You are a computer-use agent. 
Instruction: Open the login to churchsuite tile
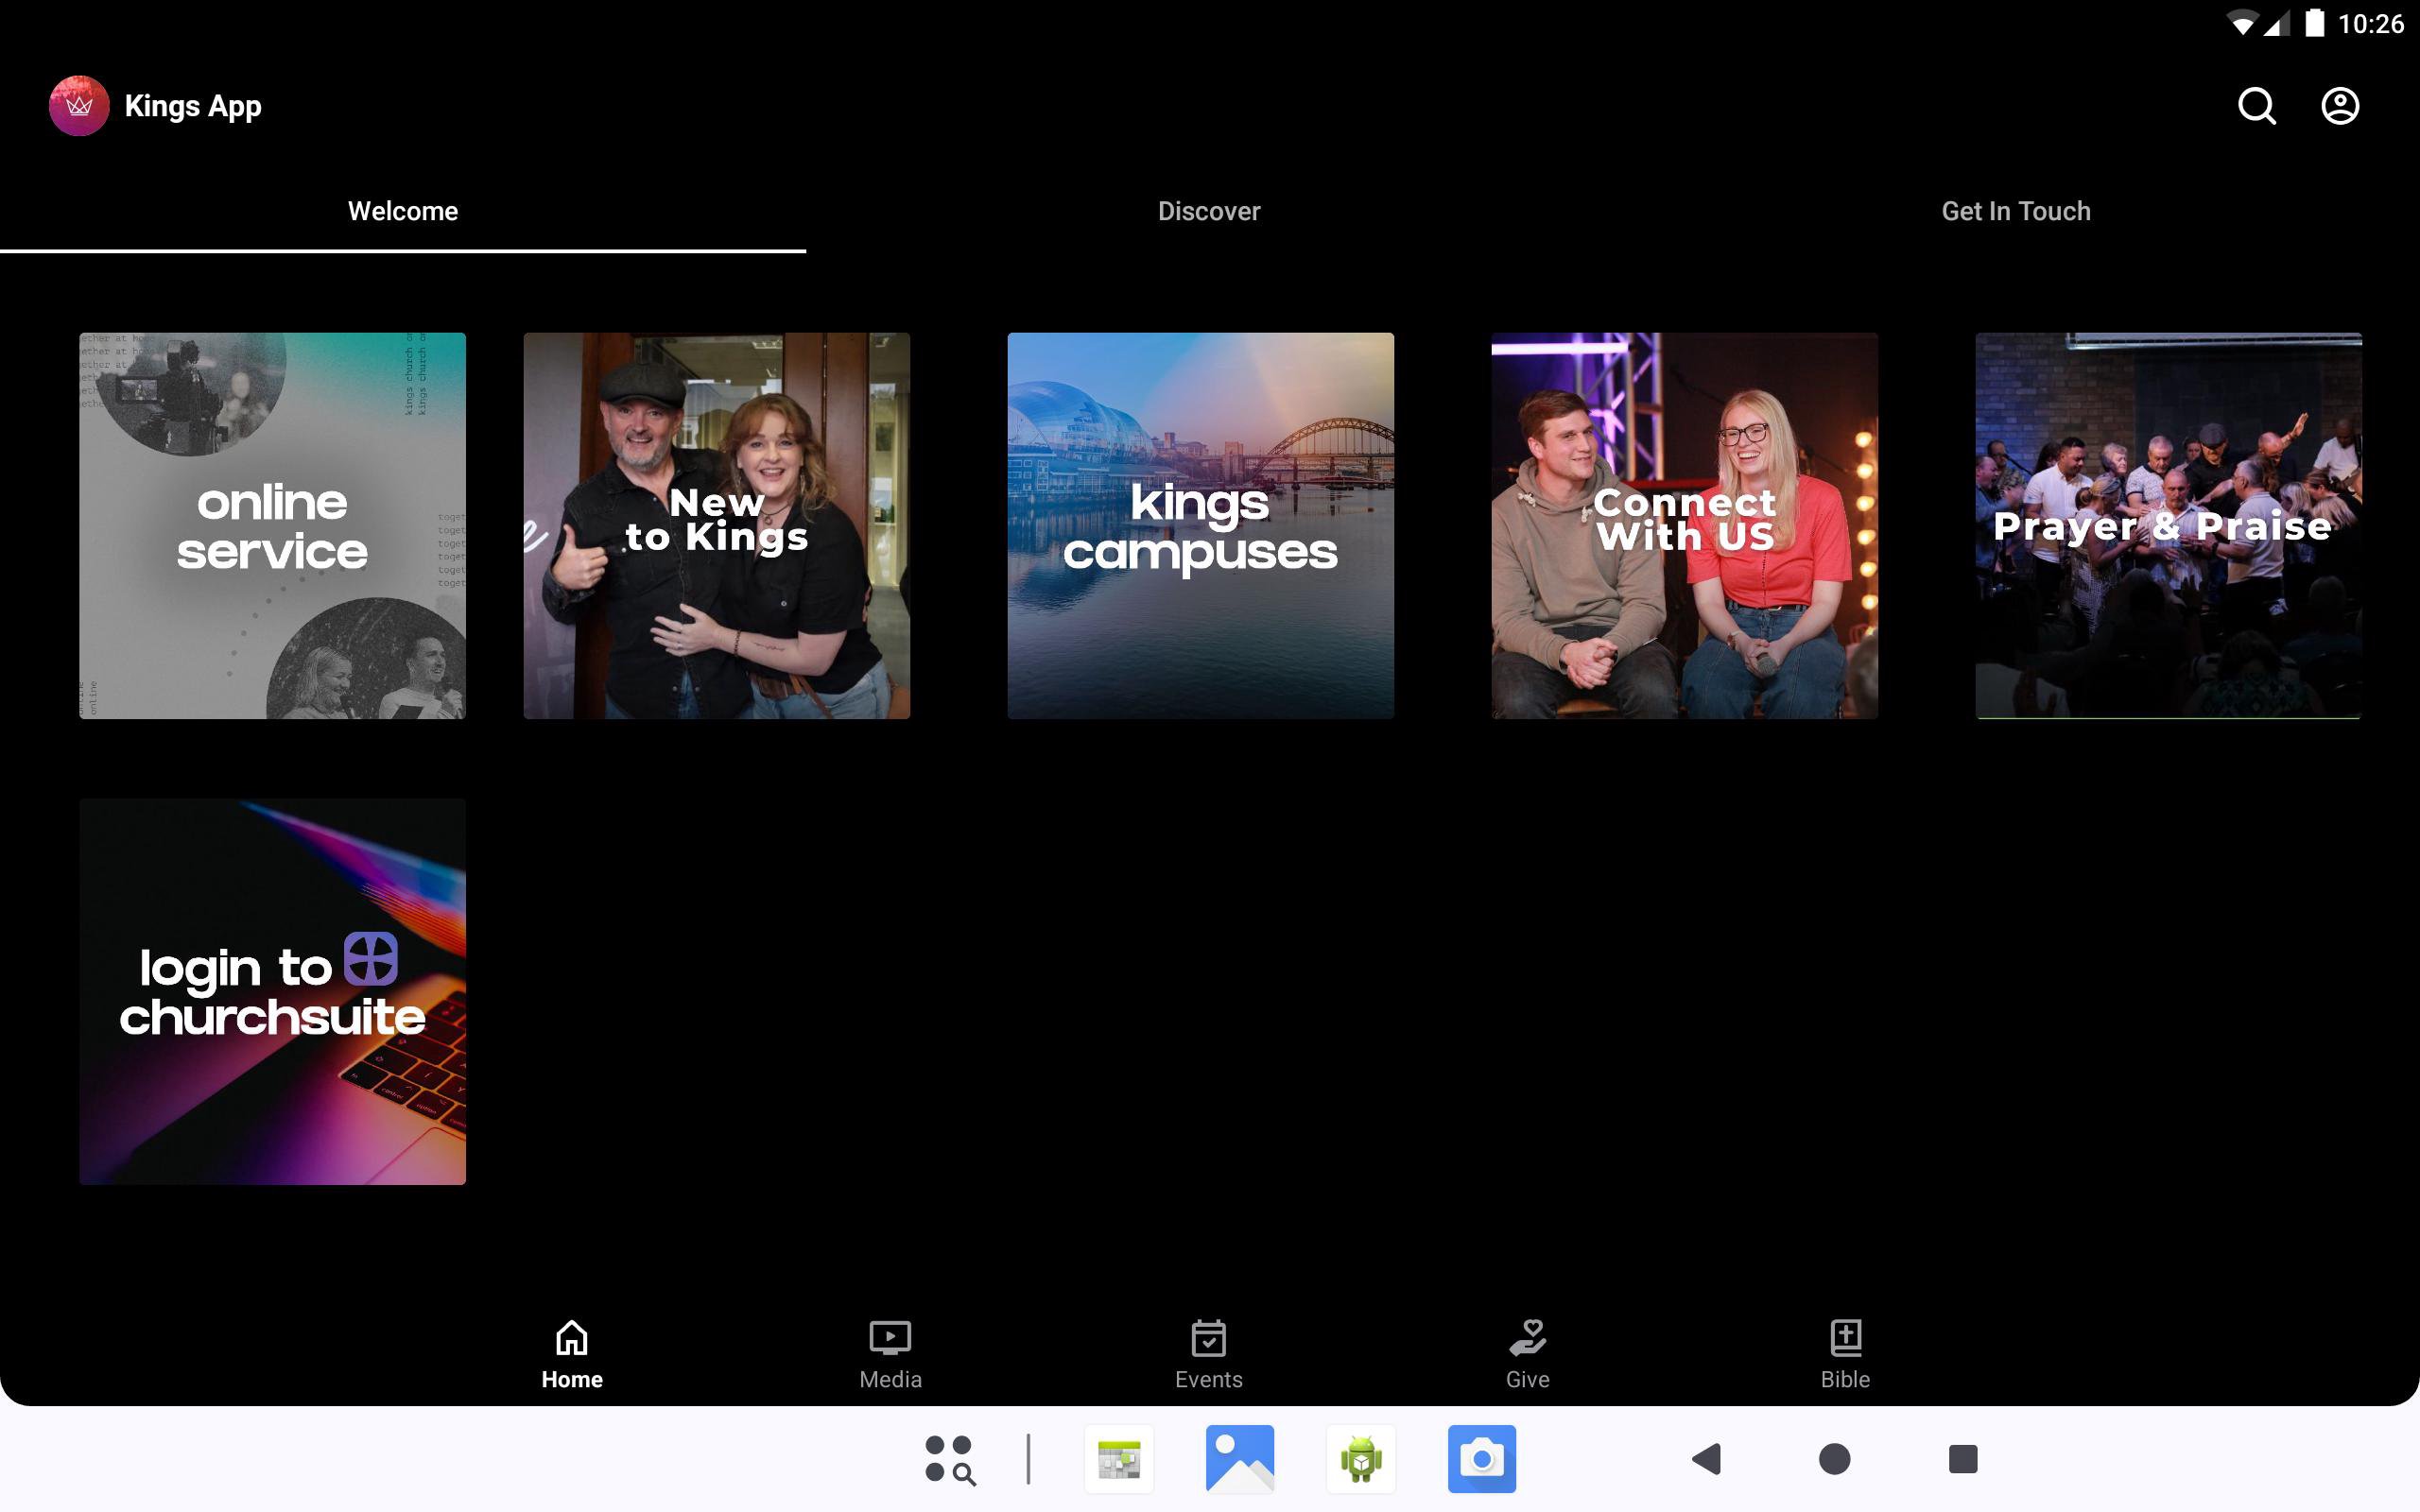[x=272, y=991]
